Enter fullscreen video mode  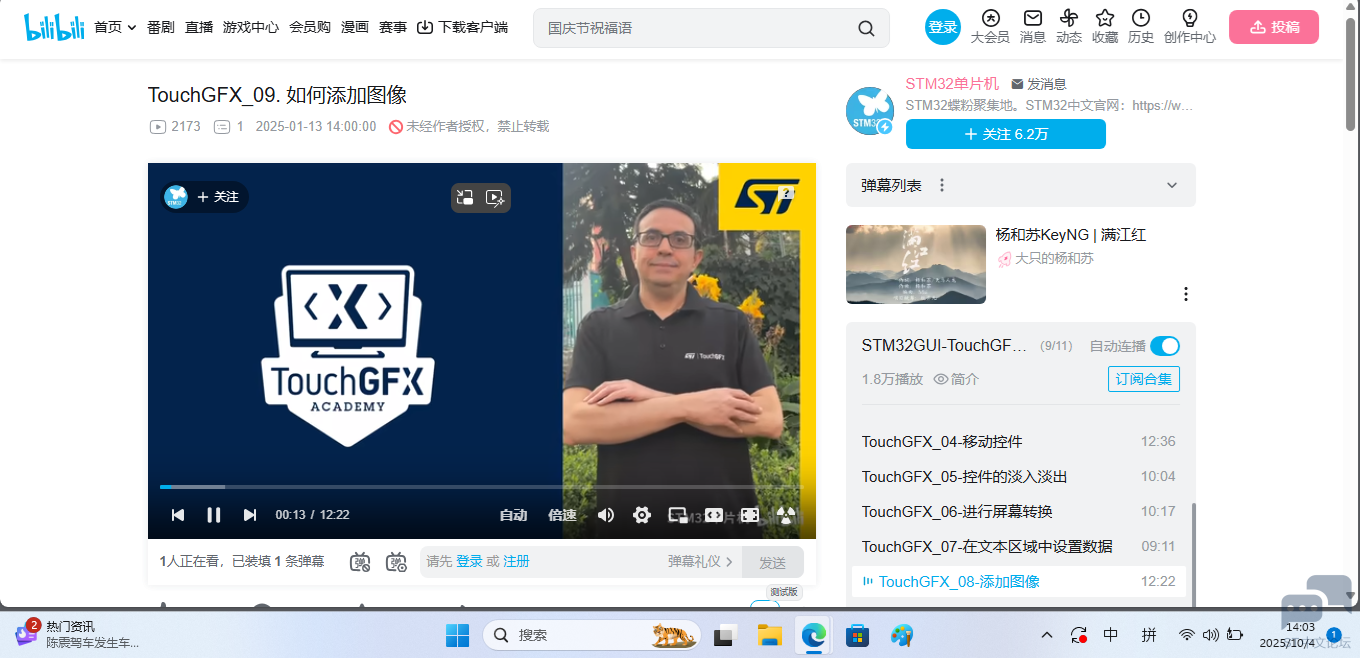click(750, 515)
